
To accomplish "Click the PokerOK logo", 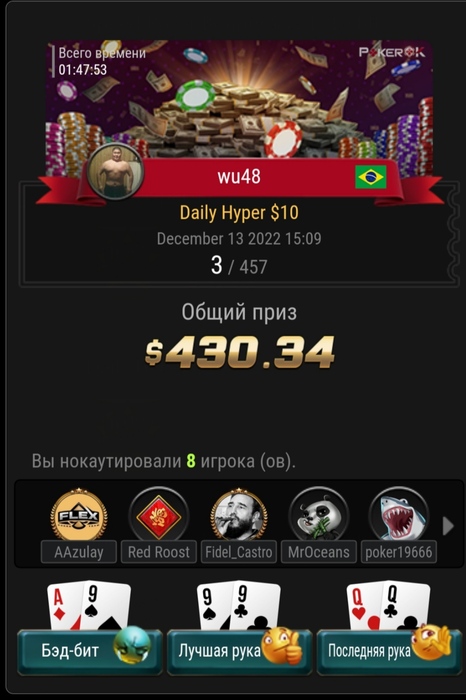I will tap(392, 52).
